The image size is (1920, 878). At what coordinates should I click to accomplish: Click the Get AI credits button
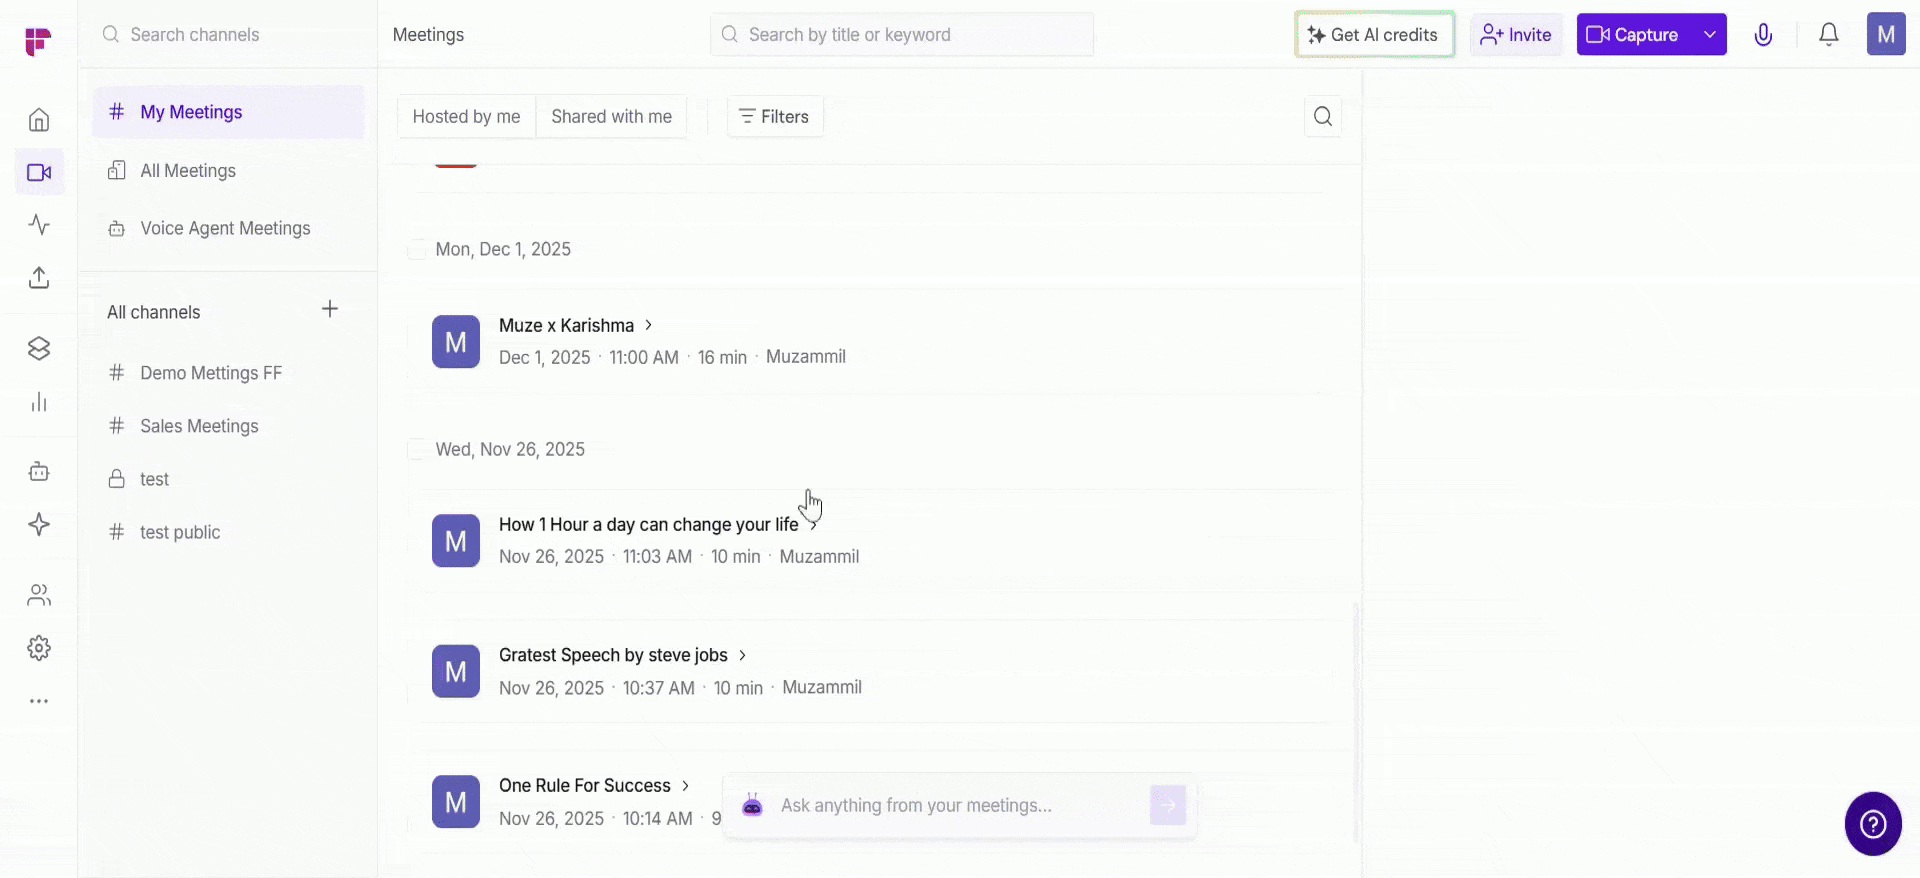(1374, 35)
